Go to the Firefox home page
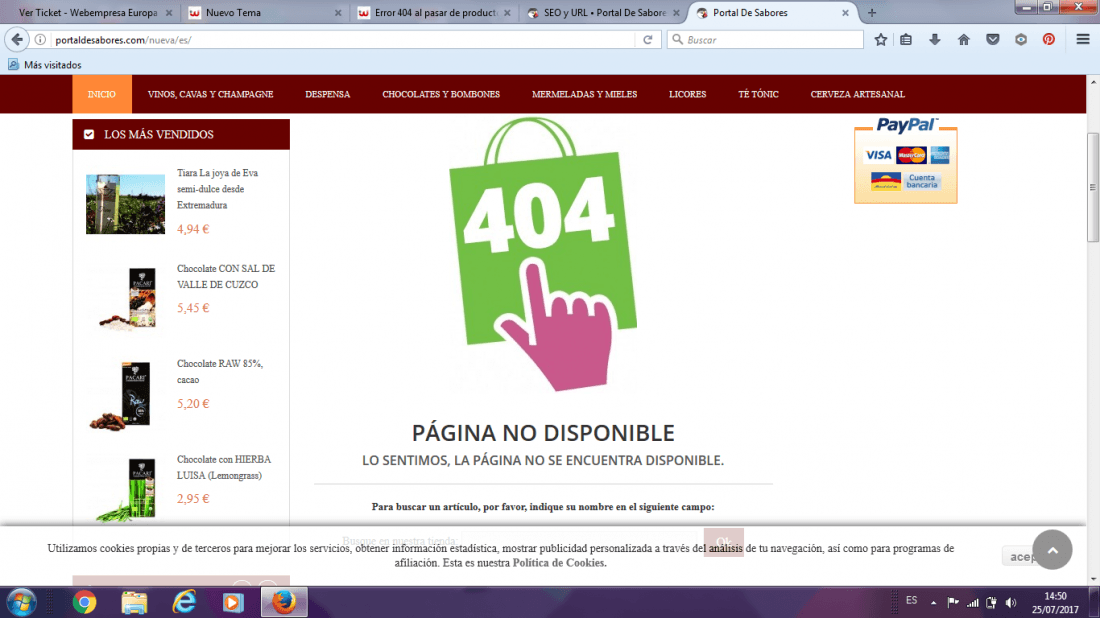1100x618 pixels. pyautogui.click(x=963, y=40)
